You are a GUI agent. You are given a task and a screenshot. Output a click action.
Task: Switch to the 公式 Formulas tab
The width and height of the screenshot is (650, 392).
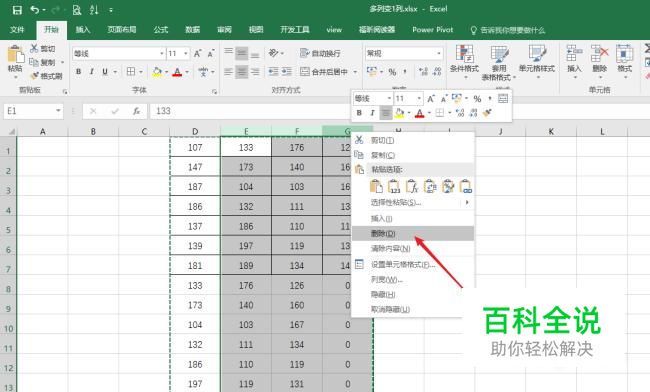(x=161, y=30)
